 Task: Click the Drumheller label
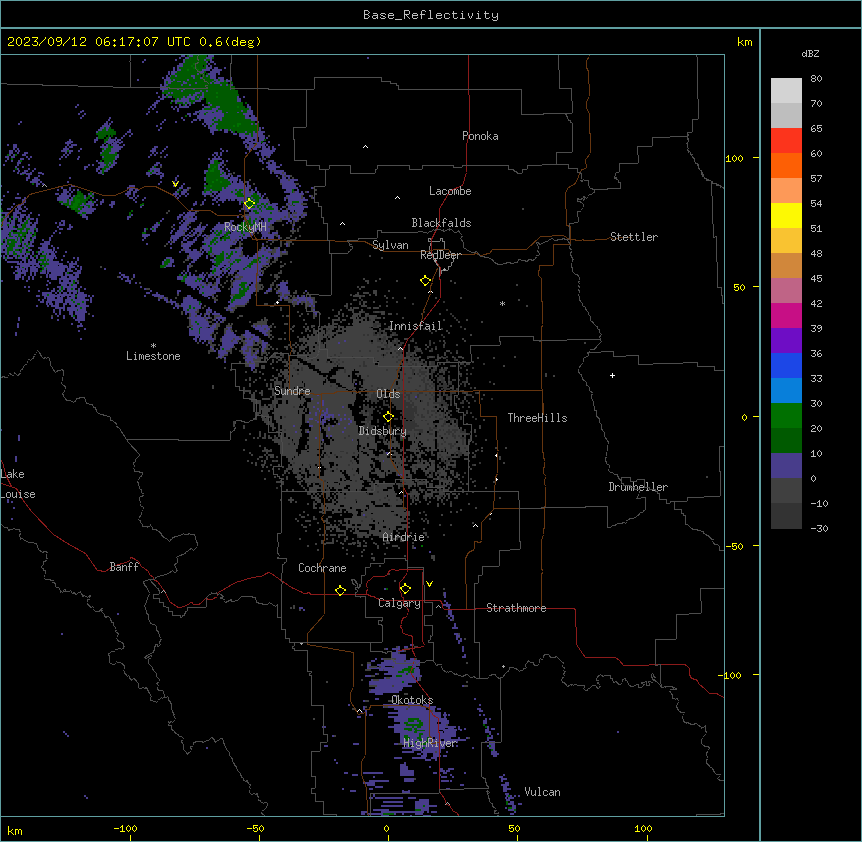point(638,487)
